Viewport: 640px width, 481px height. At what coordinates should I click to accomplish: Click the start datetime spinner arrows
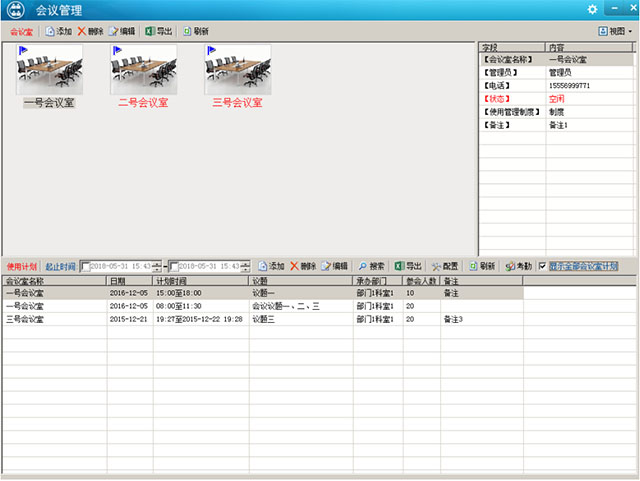coord(156,266)
